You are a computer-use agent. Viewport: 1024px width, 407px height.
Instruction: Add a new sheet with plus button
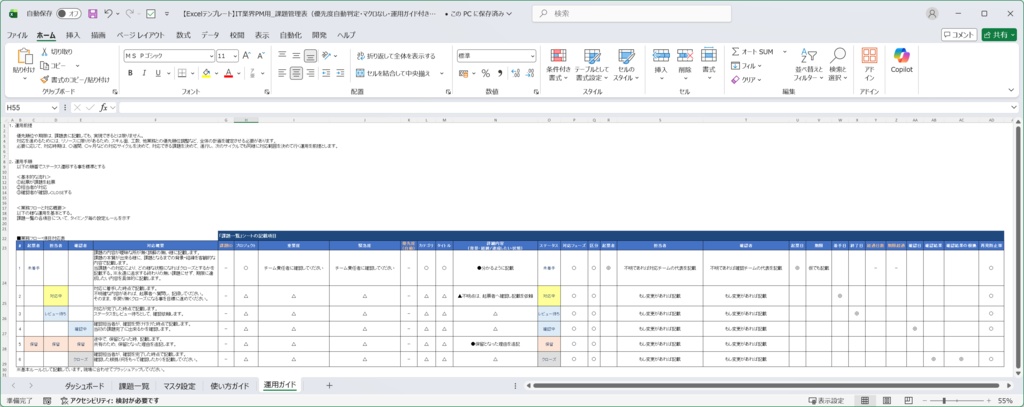[329, 385]
